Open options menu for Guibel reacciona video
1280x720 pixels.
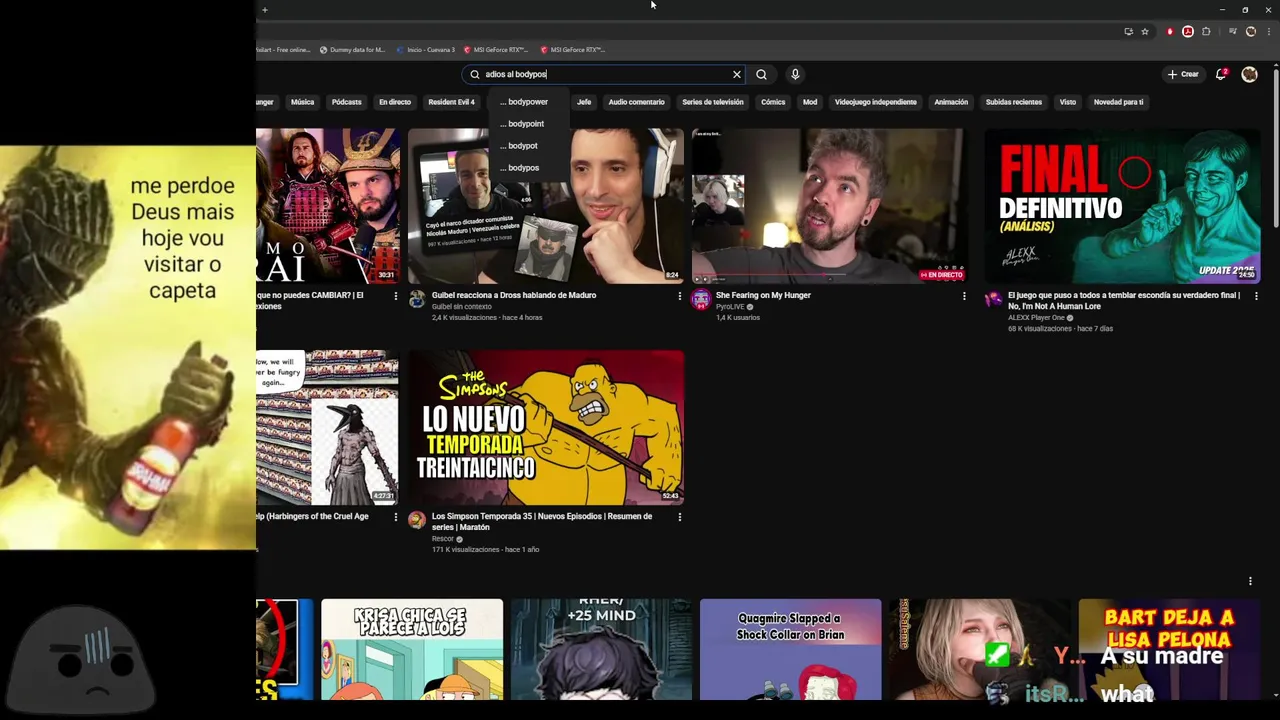(x=680, y=296)
